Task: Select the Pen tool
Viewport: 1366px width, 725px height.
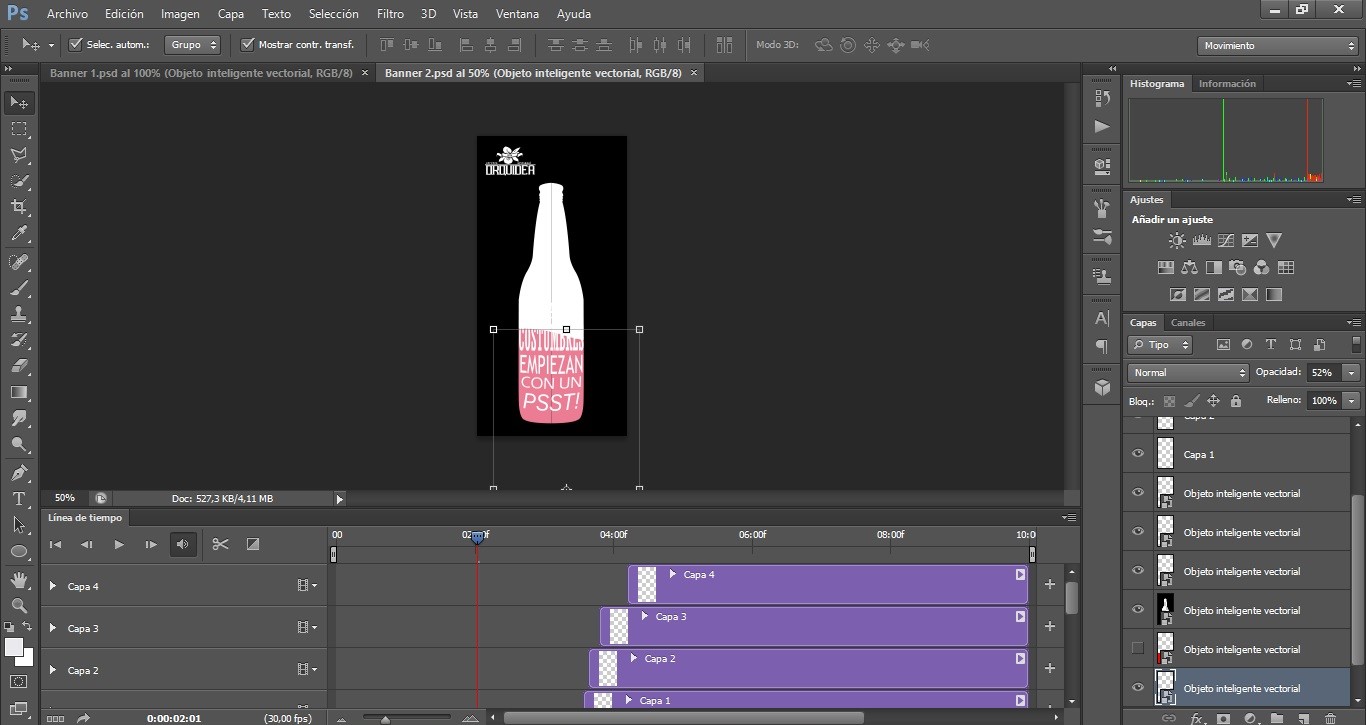Action: click(19, 472)
